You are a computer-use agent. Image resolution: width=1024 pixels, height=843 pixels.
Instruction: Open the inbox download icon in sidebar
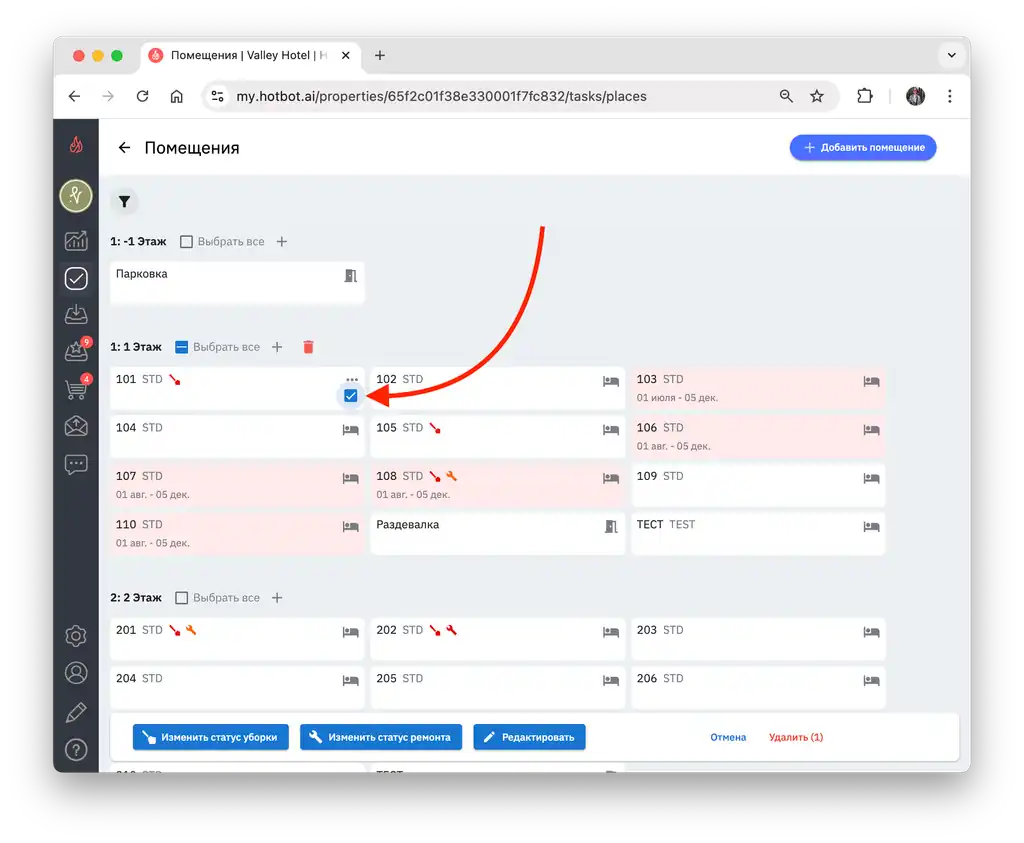[76, 315]
